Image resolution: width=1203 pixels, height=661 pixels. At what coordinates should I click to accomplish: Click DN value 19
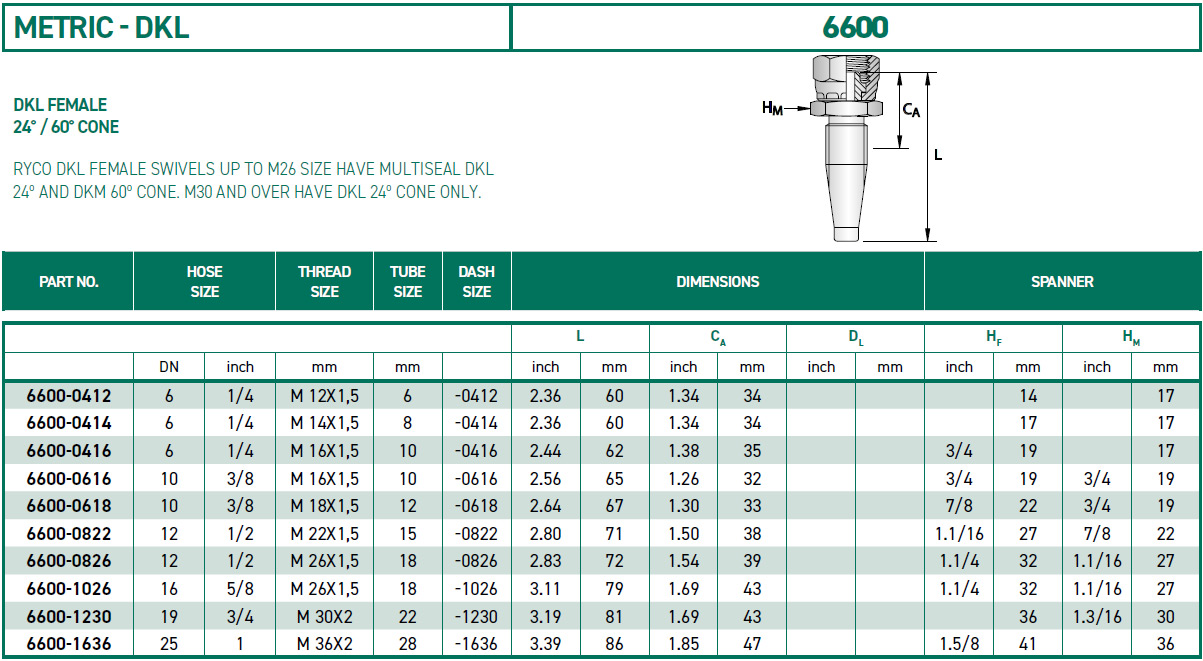pos(169,616)
